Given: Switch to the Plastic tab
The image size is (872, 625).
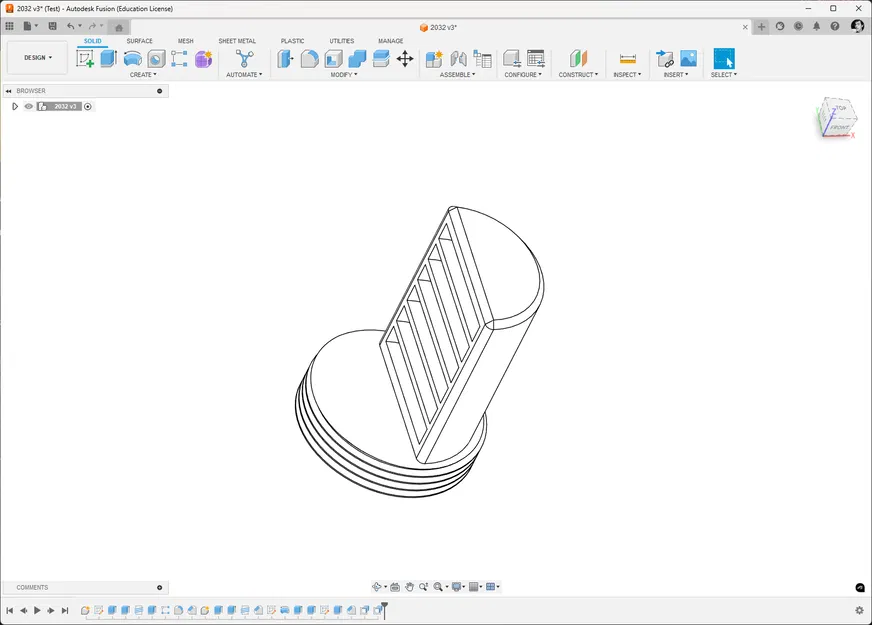Looking at the screenshot, I should point(293,41).
